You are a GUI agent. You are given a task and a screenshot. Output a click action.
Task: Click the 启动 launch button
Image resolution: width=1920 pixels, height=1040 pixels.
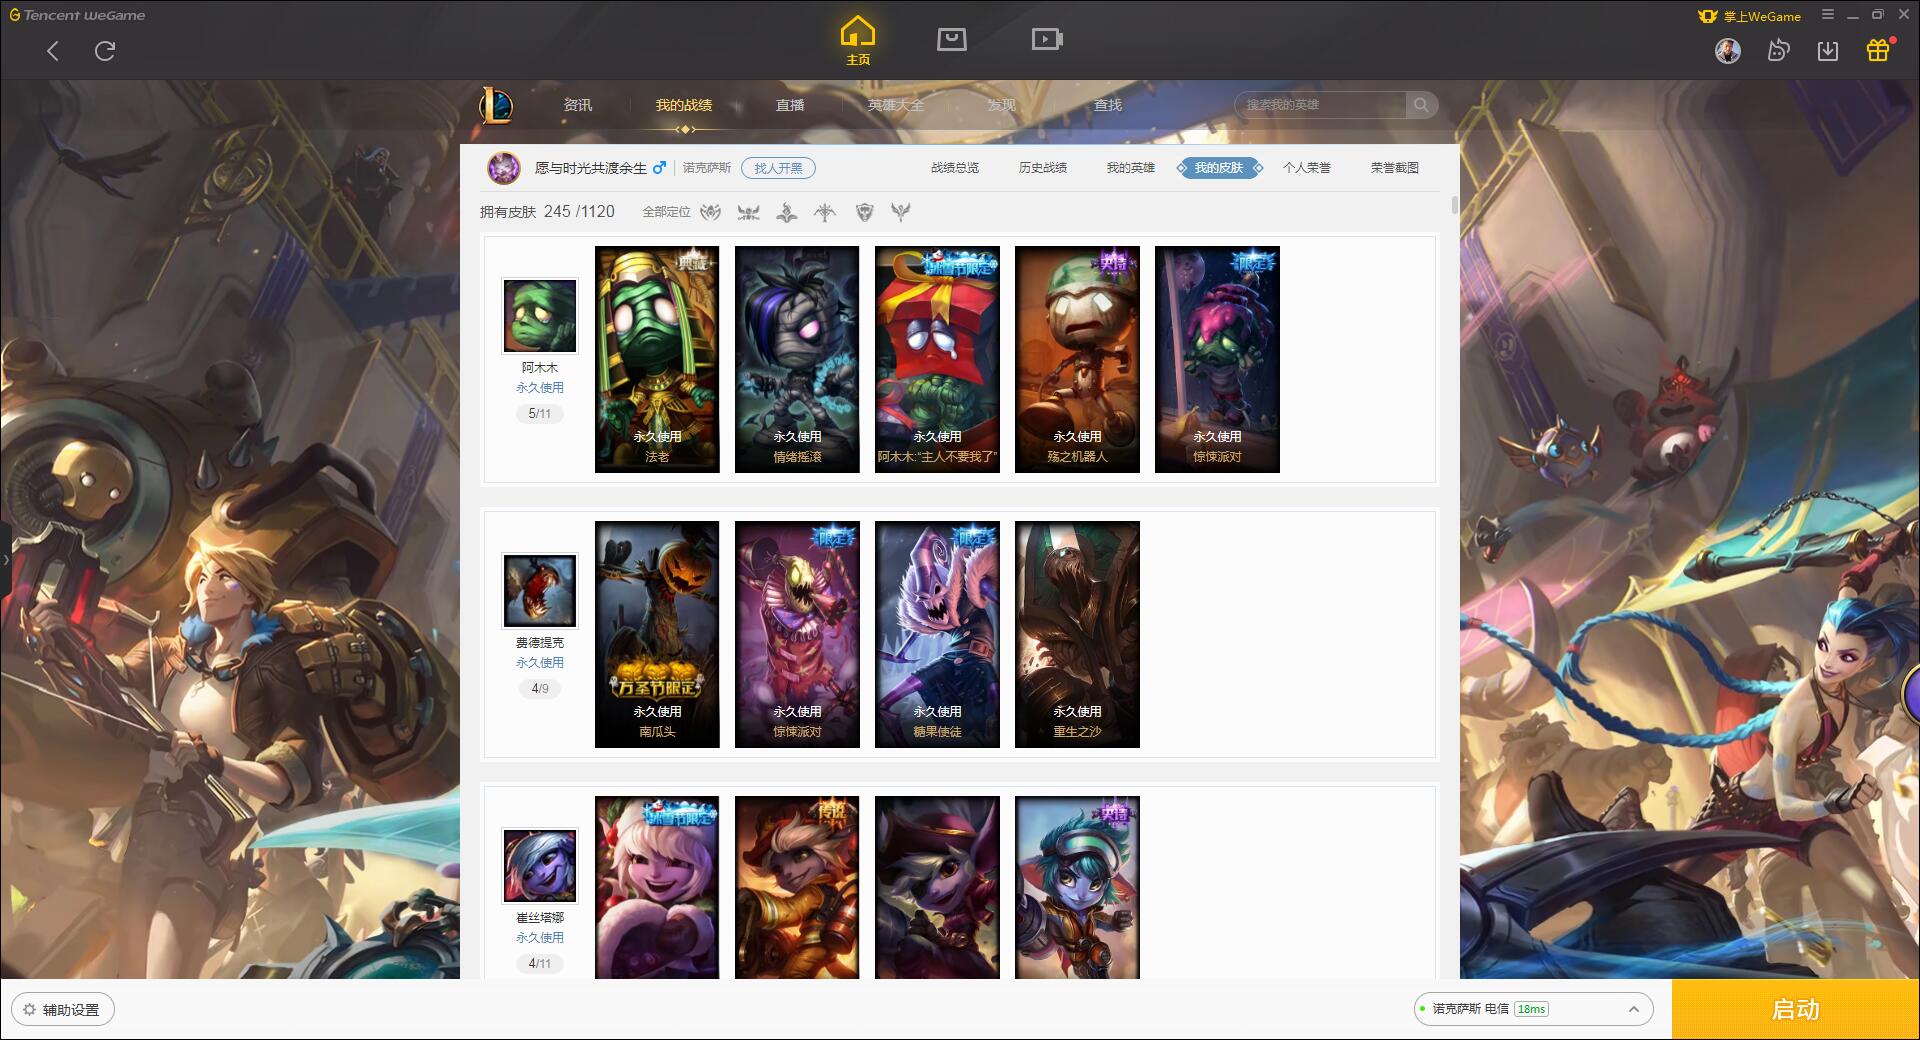(1795, 1009)
